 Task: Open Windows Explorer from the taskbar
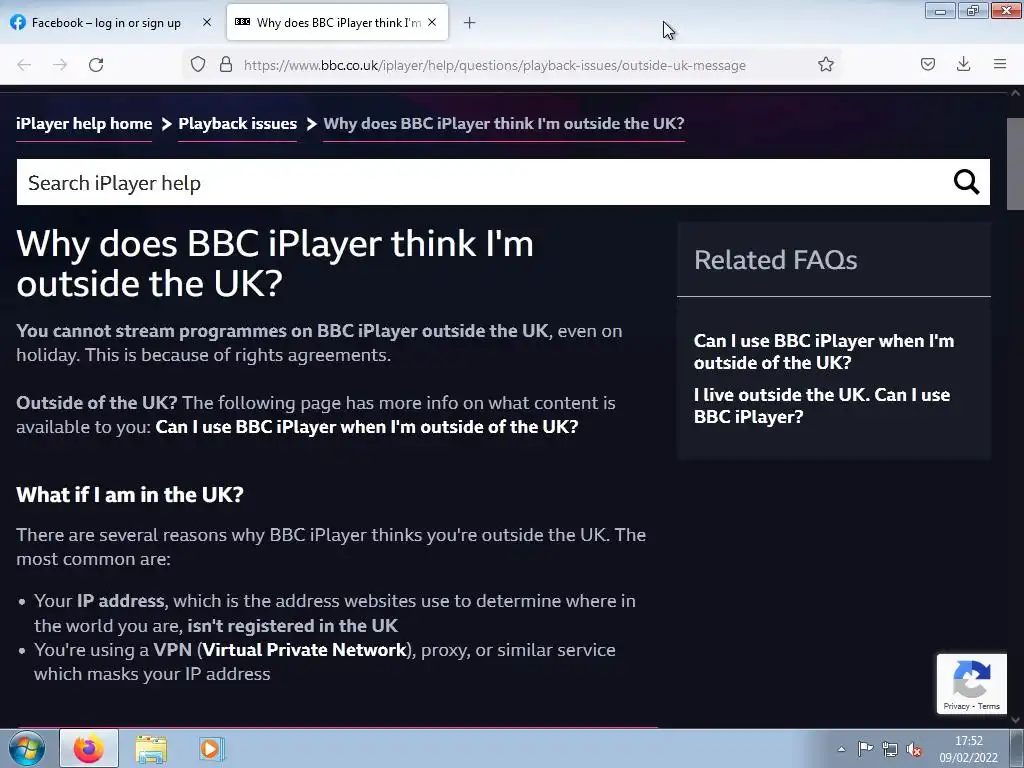pos(151,749)
